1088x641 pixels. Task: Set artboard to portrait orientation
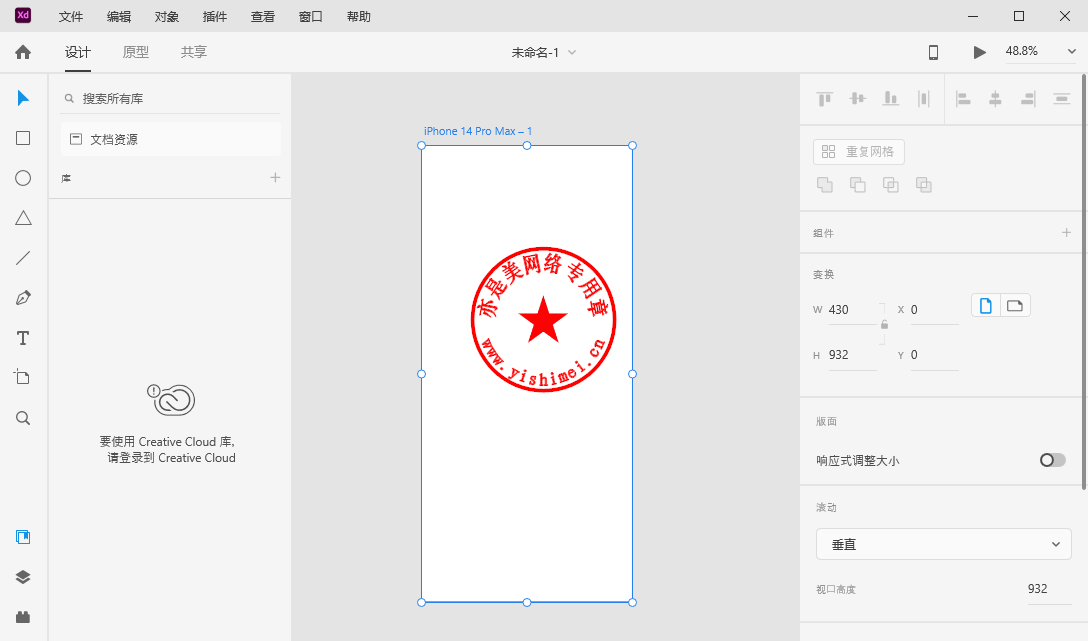986,305
